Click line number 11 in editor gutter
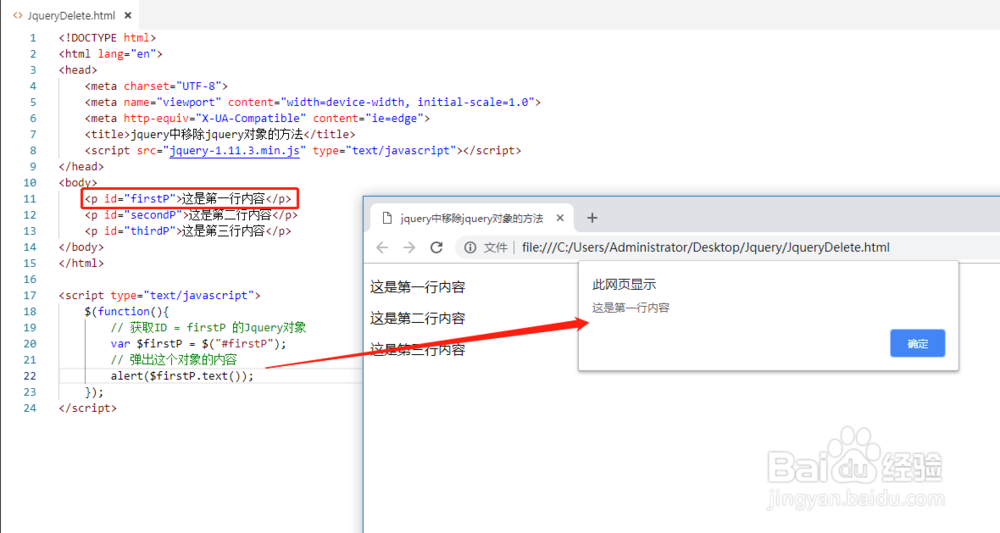 pos(30,199)
